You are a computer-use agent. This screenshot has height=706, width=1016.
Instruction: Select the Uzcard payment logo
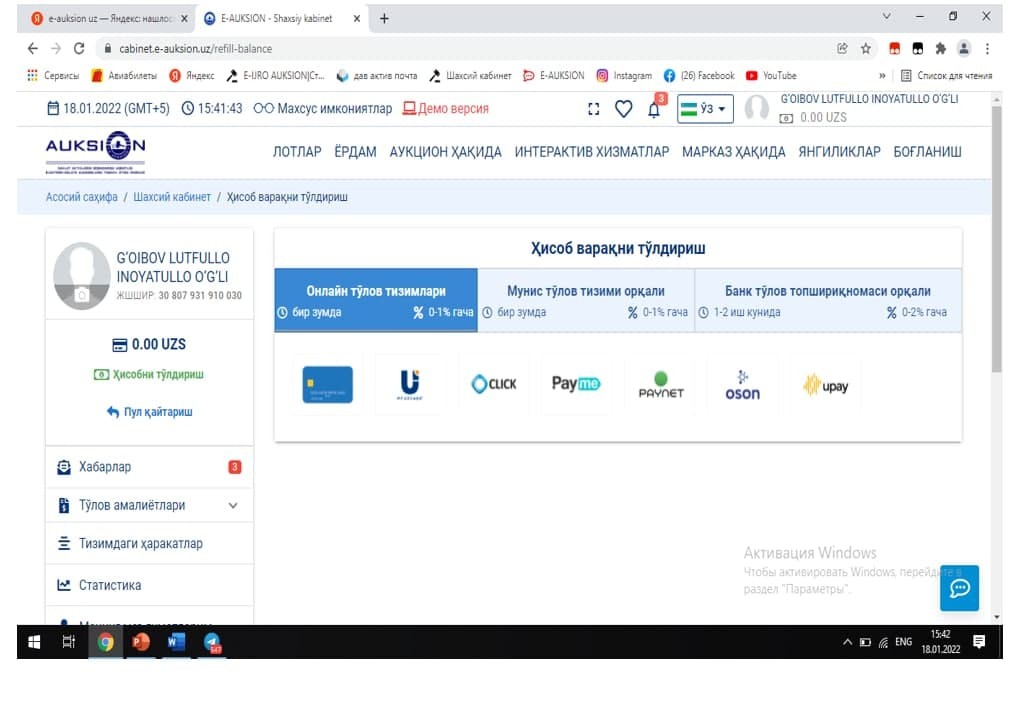(410, 385)
